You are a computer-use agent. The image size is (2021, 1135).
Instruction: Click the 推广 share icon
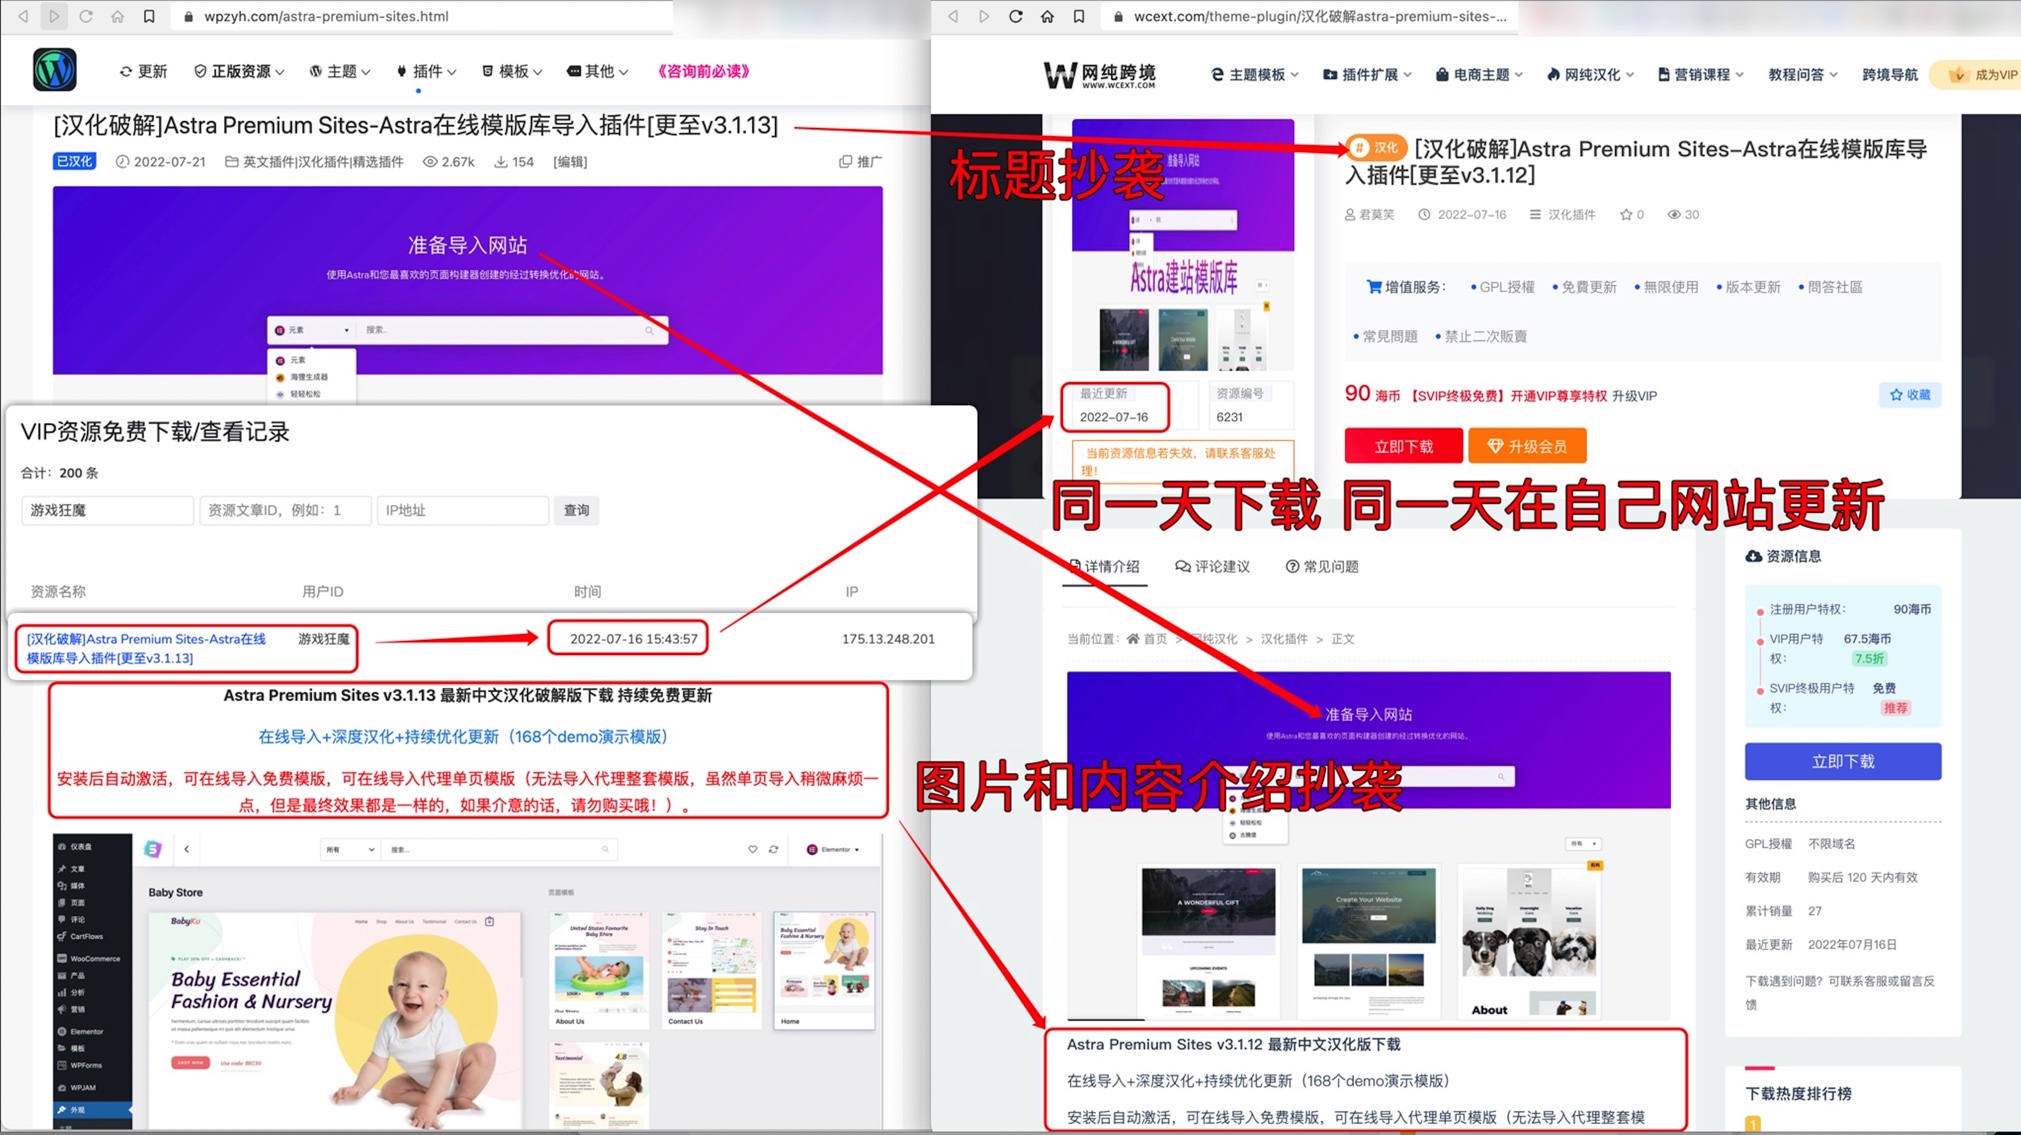click(x=860, y=161)
